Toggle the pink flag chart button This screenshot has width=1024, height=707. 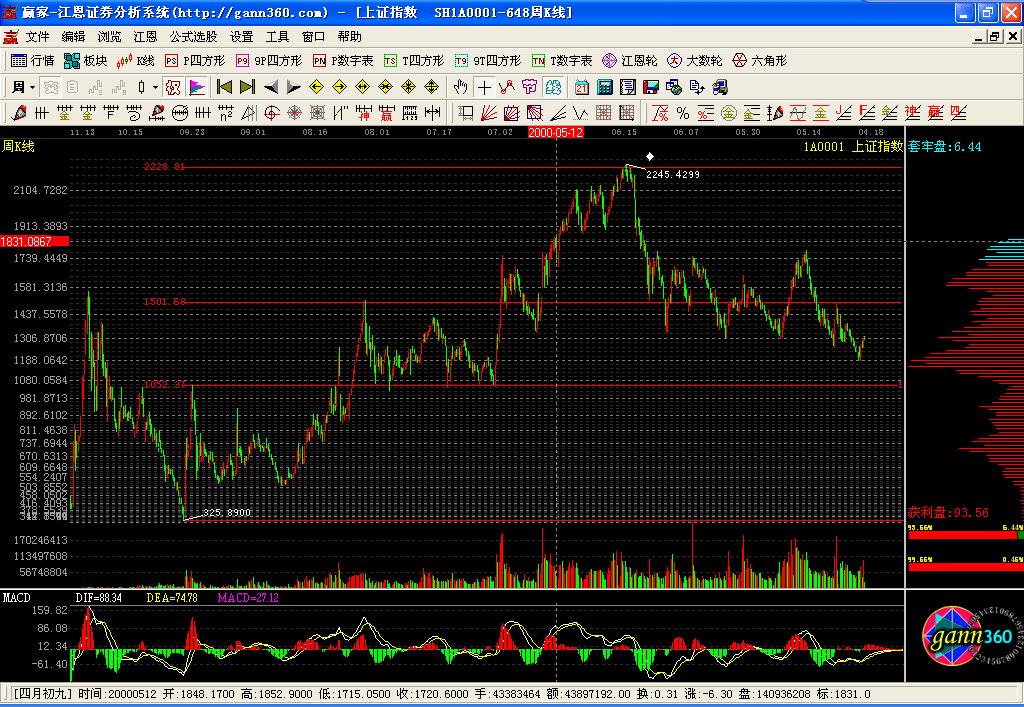[x=197, y=87]
